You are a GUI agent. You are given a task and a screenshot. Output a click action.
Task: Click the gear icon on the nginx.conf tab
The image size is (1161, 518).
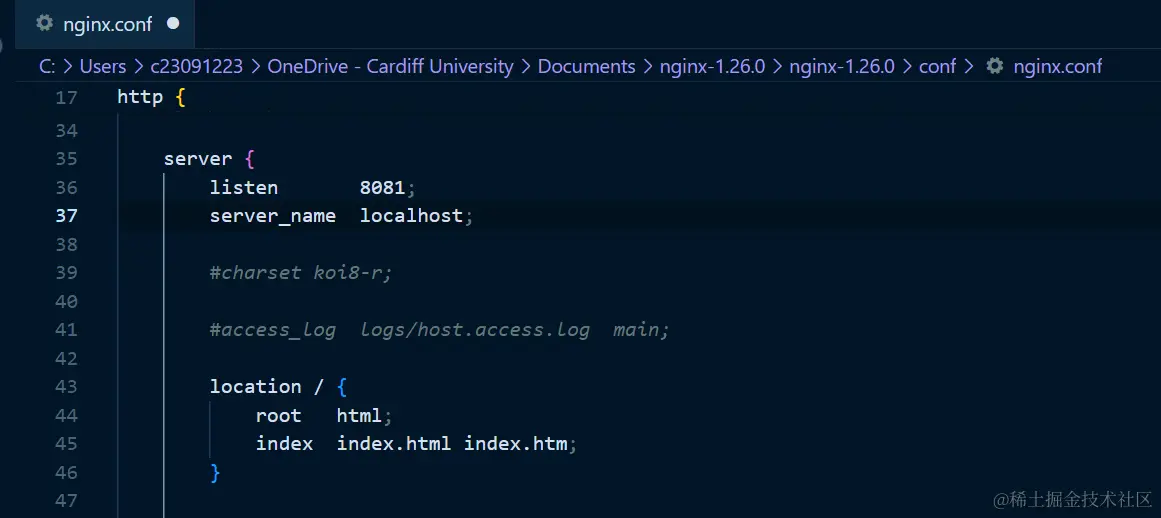pos(44,23)
